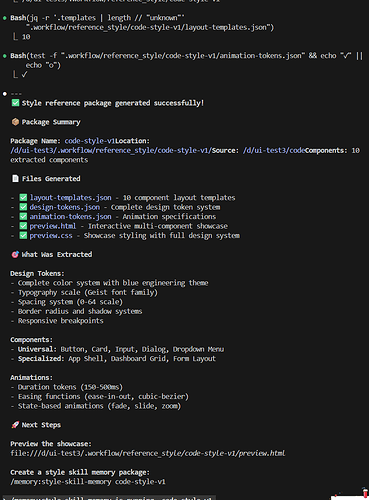Click 'Easing functions (ease-in-out, cubic-bezier)' line
Viewport: 369px width, 500px height.
pos(103,396)
